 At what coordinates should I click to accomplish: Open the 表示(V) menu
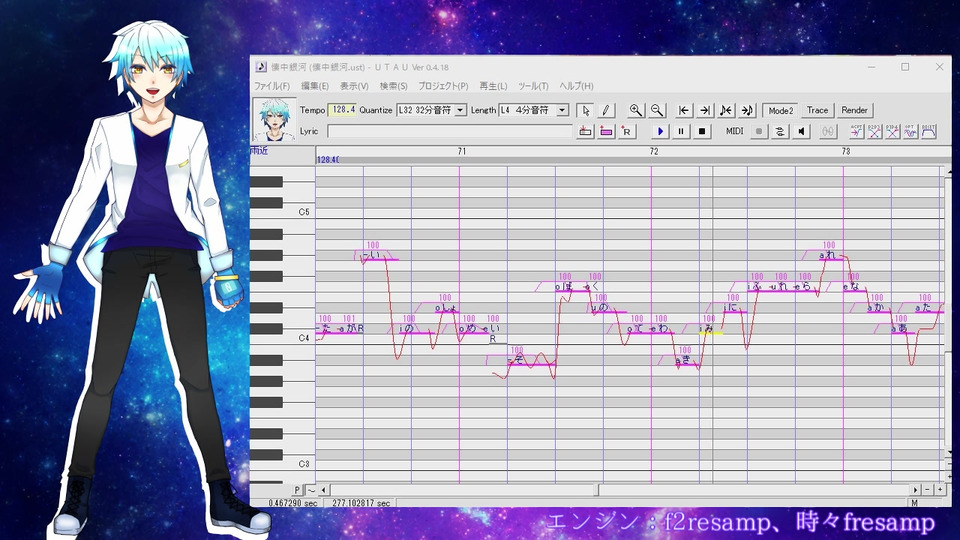tap(354, 86)
